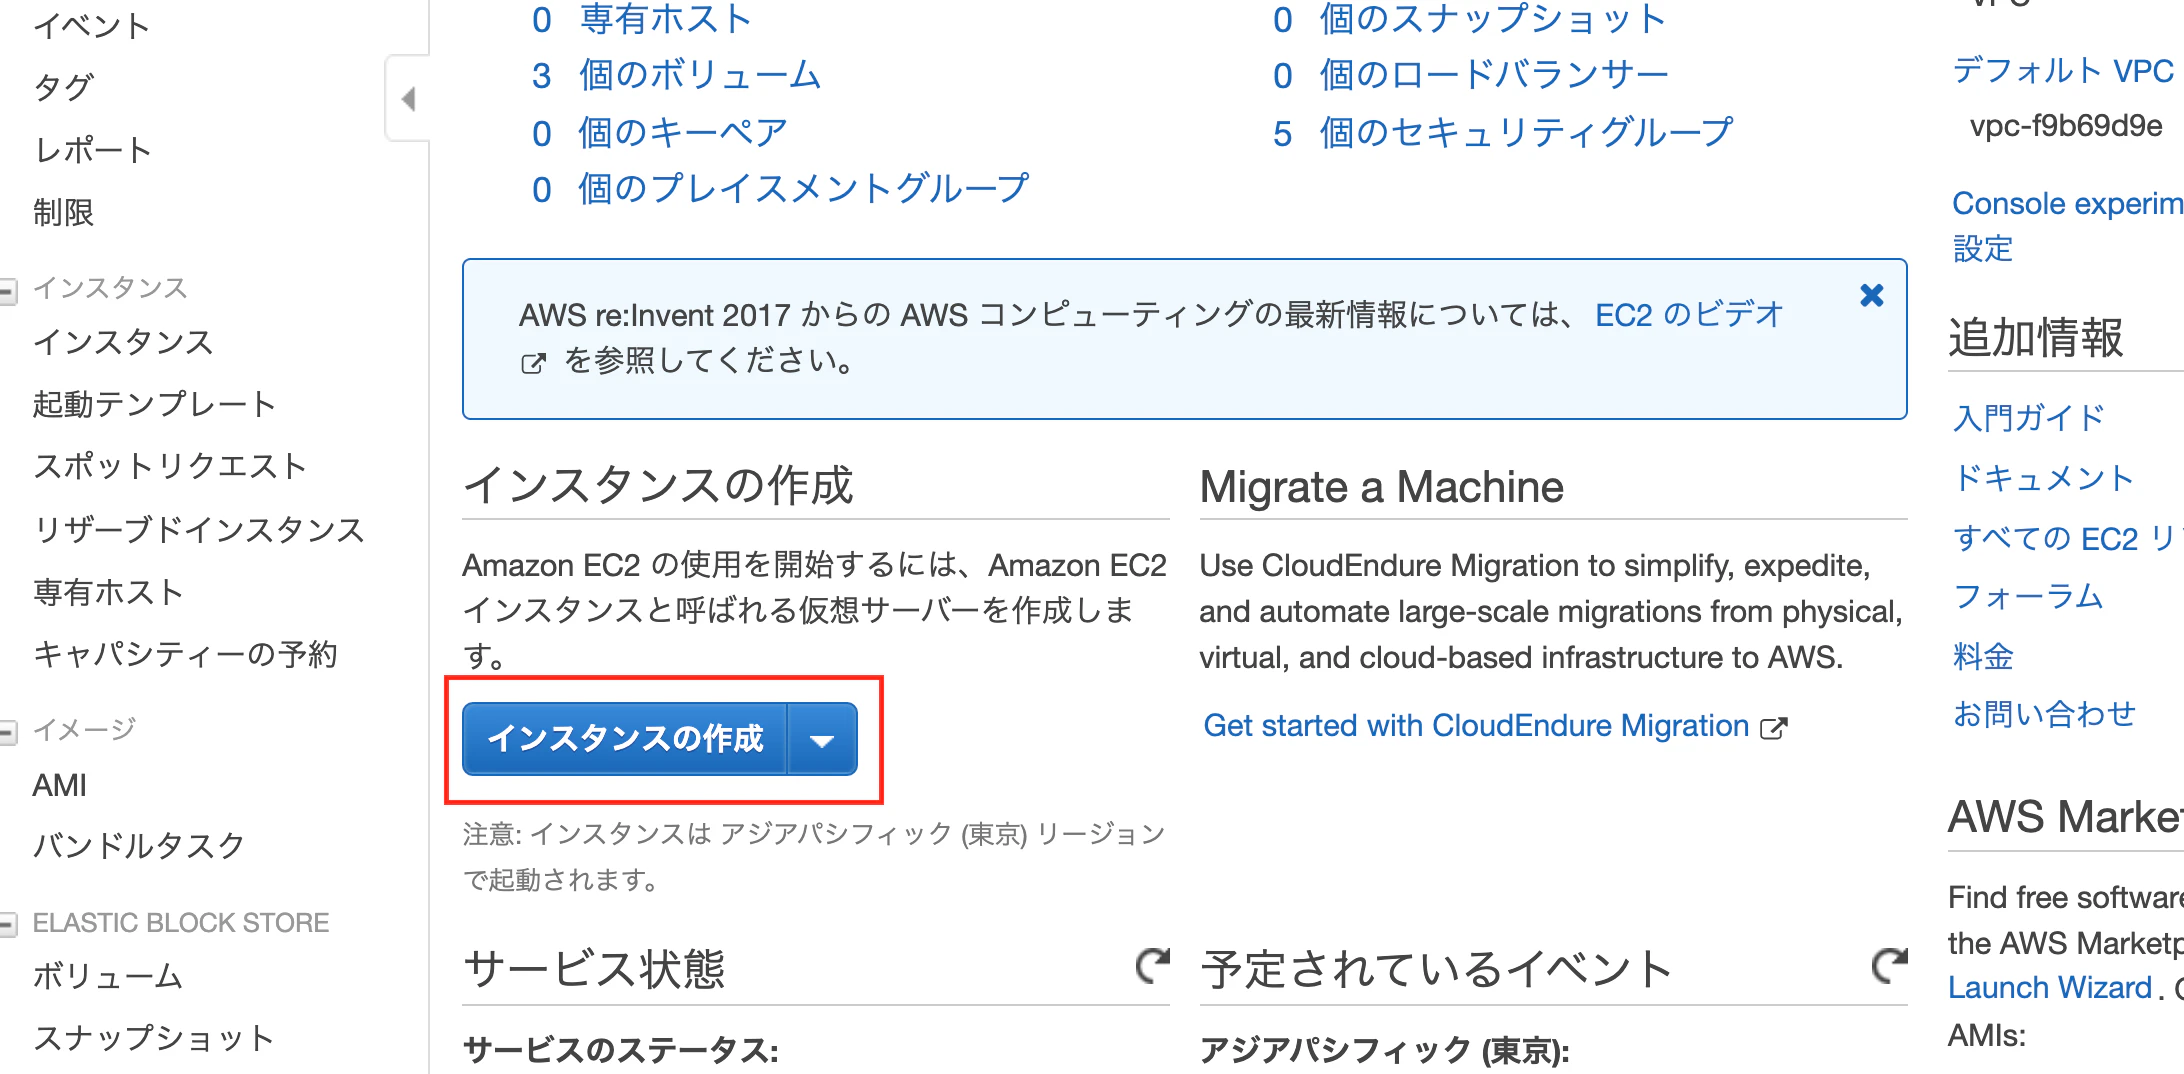Collapse the ELASTIC BLOCK STORE section
This screenshot has width=2184, height=1074.
[x=9, y=921]
